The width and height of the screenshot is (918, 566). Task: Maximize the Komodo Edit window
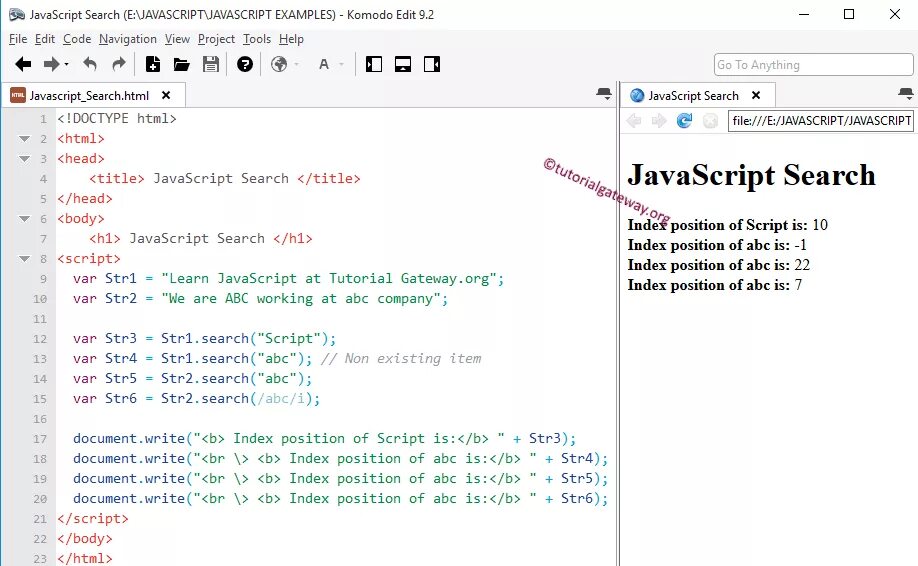[x=849, y=15]
